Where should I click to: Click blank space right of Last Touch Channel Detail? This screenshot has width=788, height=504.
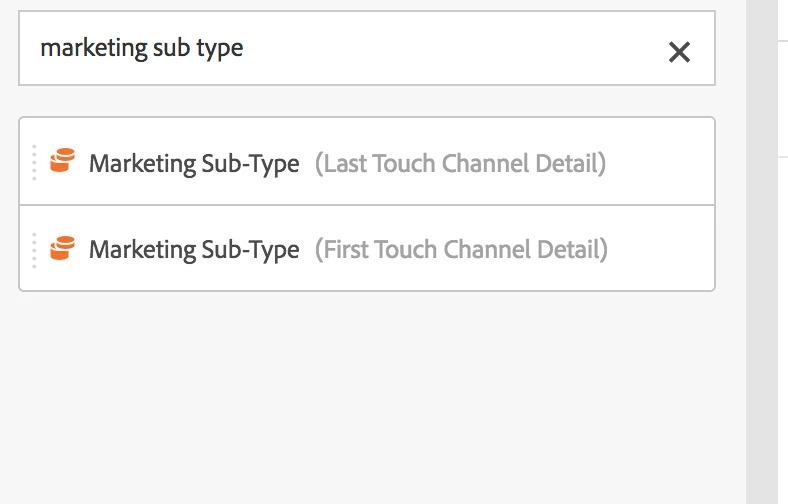click(660, 163)
